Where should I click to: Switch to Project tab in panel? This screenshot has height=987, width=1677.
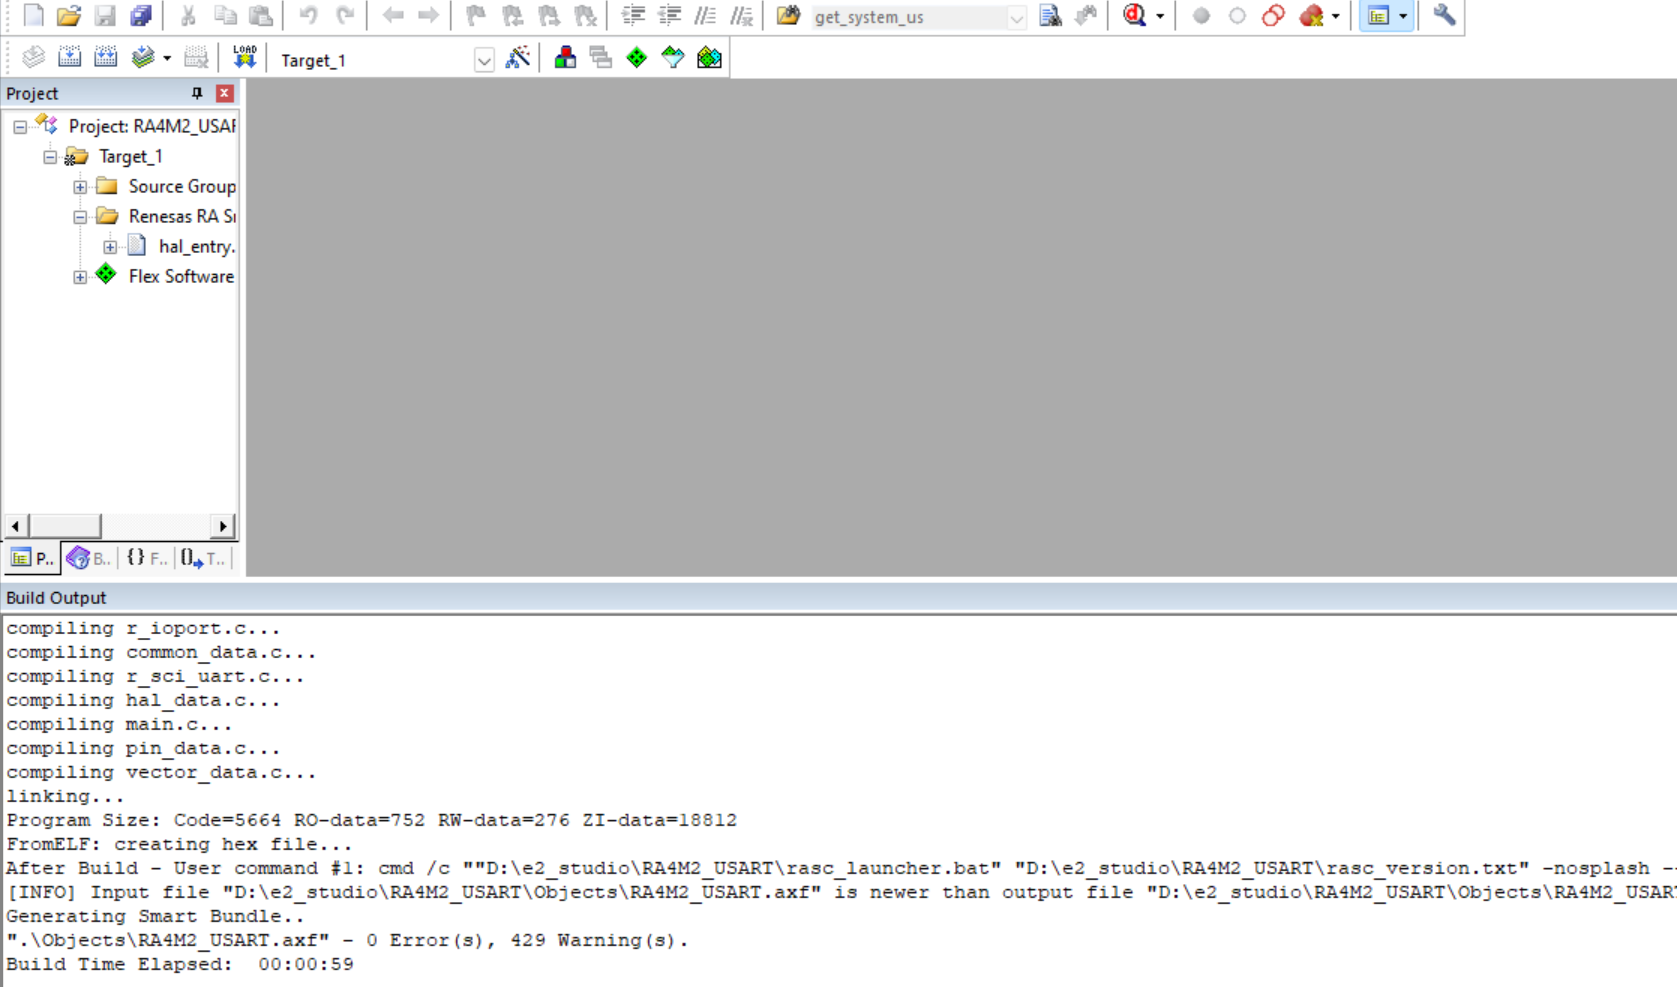point(32,558)
